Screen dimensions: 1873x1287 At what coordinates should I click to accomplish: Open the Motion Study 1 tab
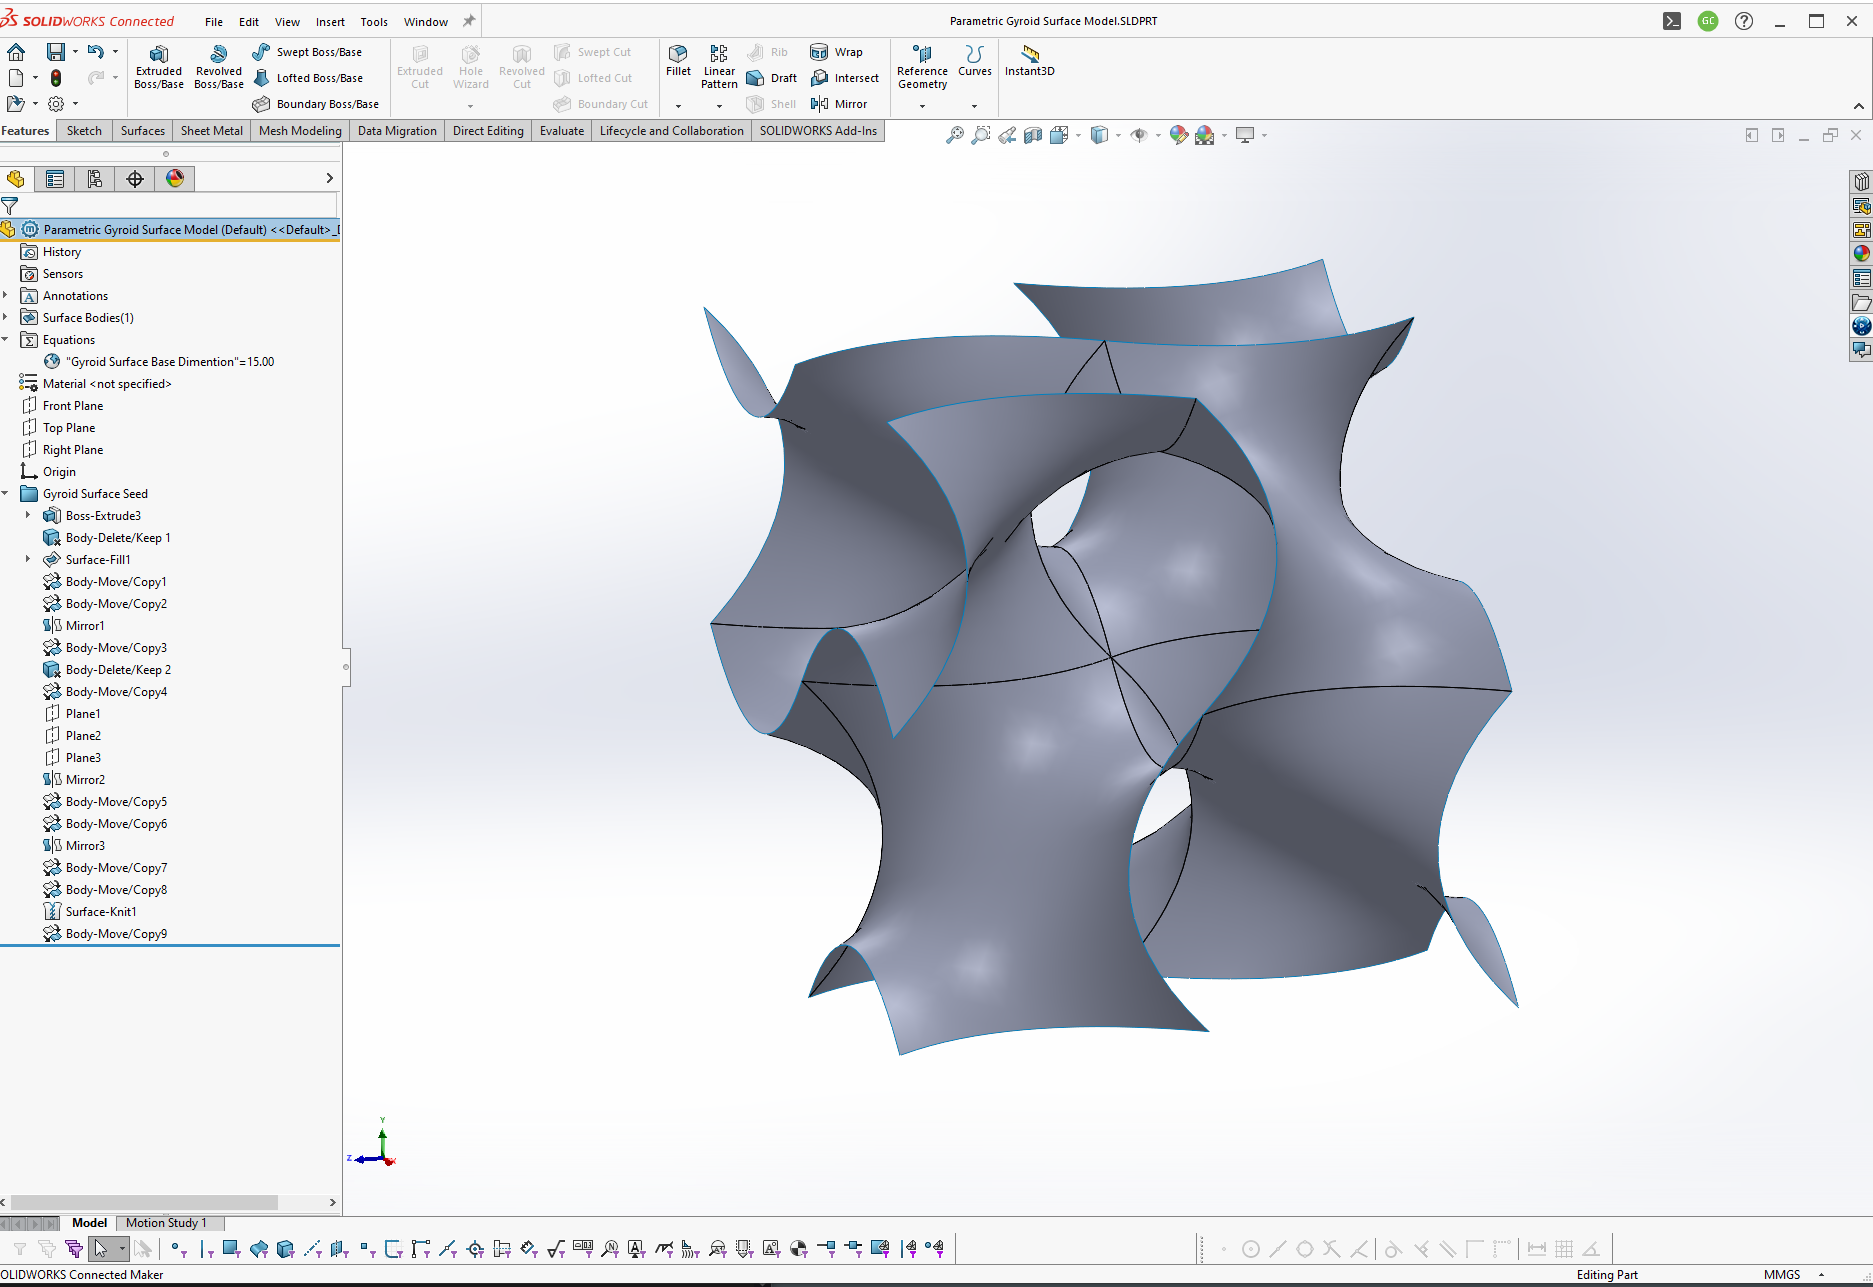coord(166,1223)
